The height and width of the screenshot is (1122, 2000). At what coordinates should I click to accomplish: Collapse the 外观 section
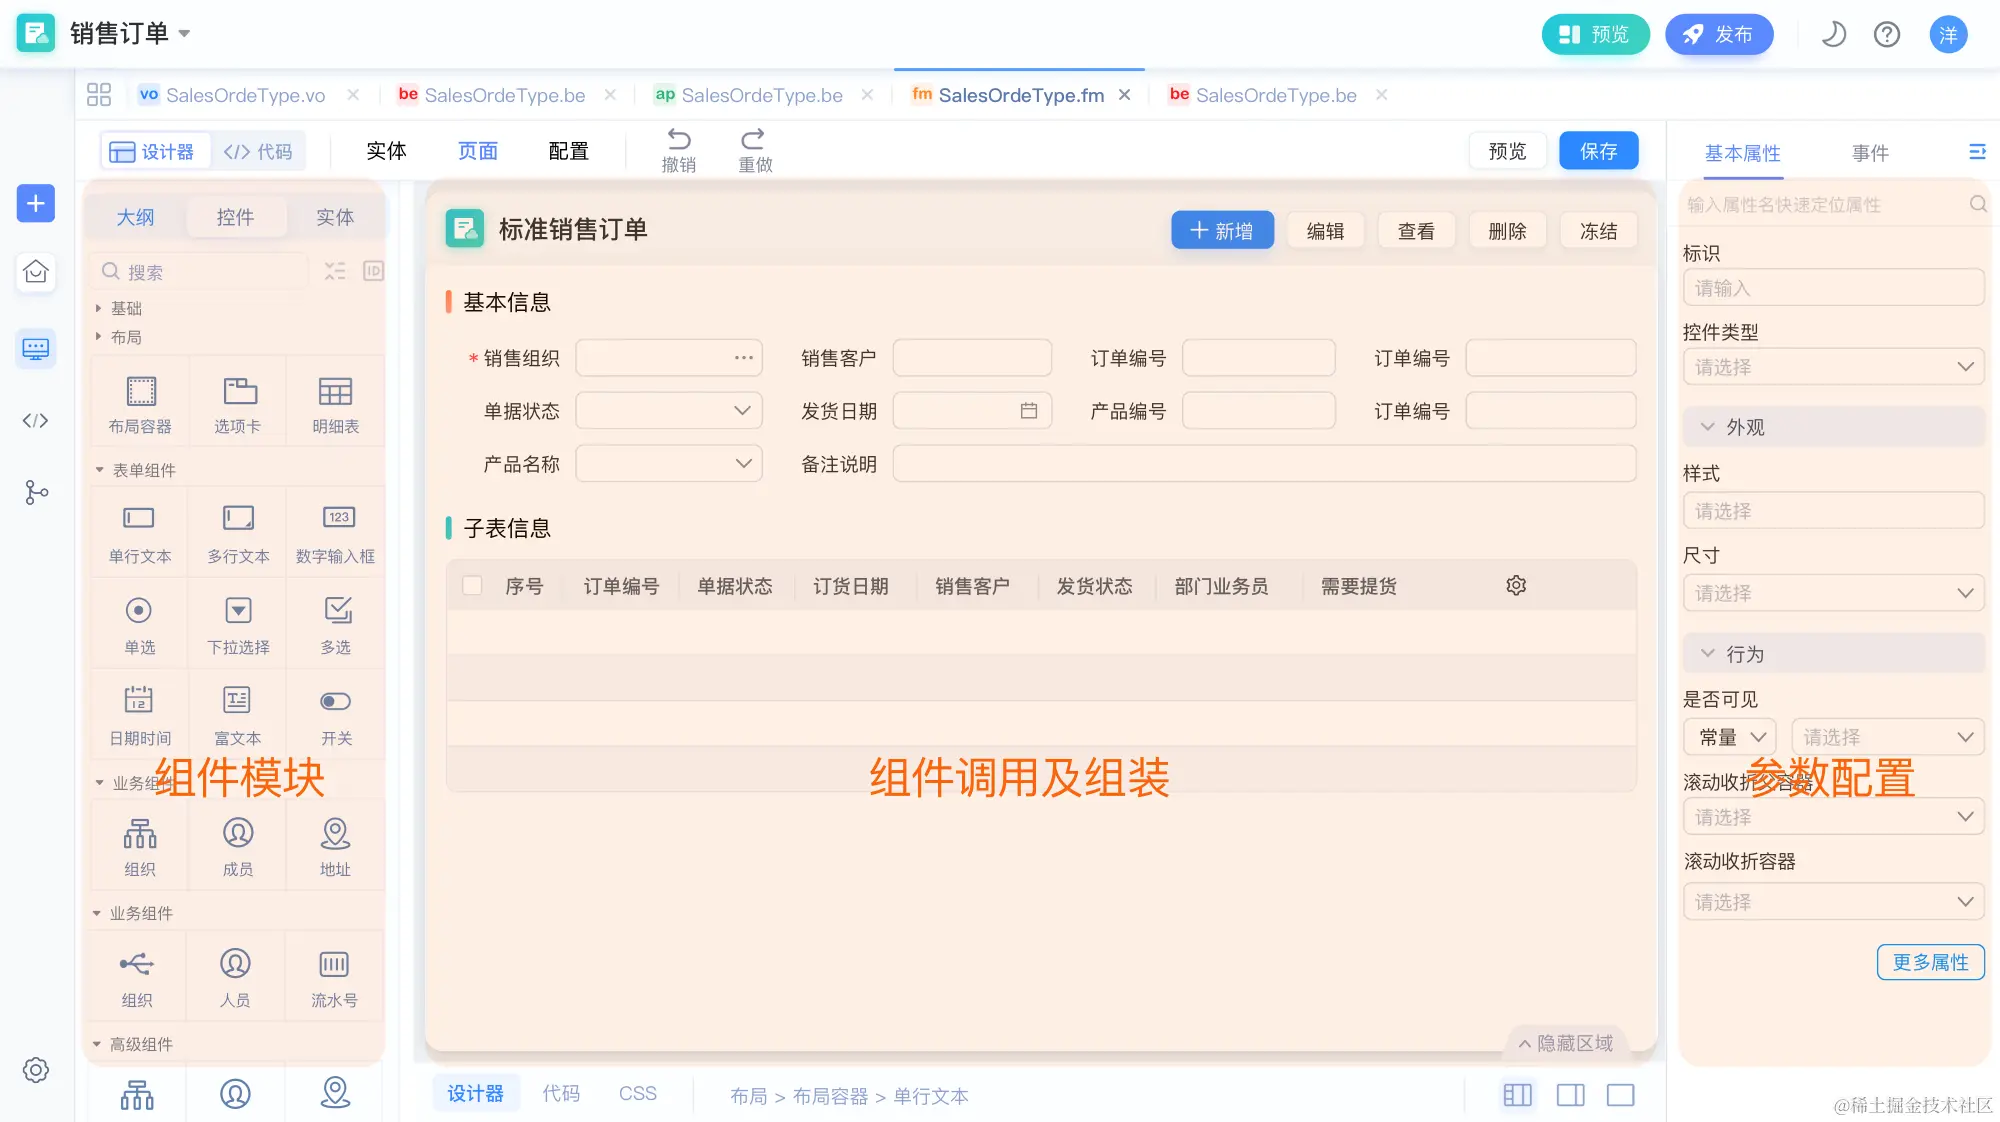1707,427
